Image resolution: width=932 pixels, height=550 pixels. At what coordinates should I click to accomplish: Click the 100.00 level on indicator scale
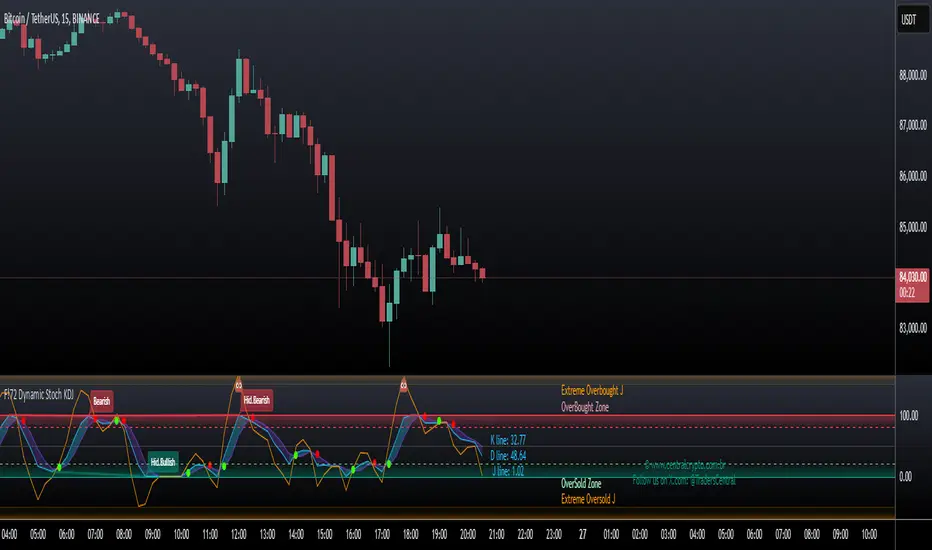(908, 414)
